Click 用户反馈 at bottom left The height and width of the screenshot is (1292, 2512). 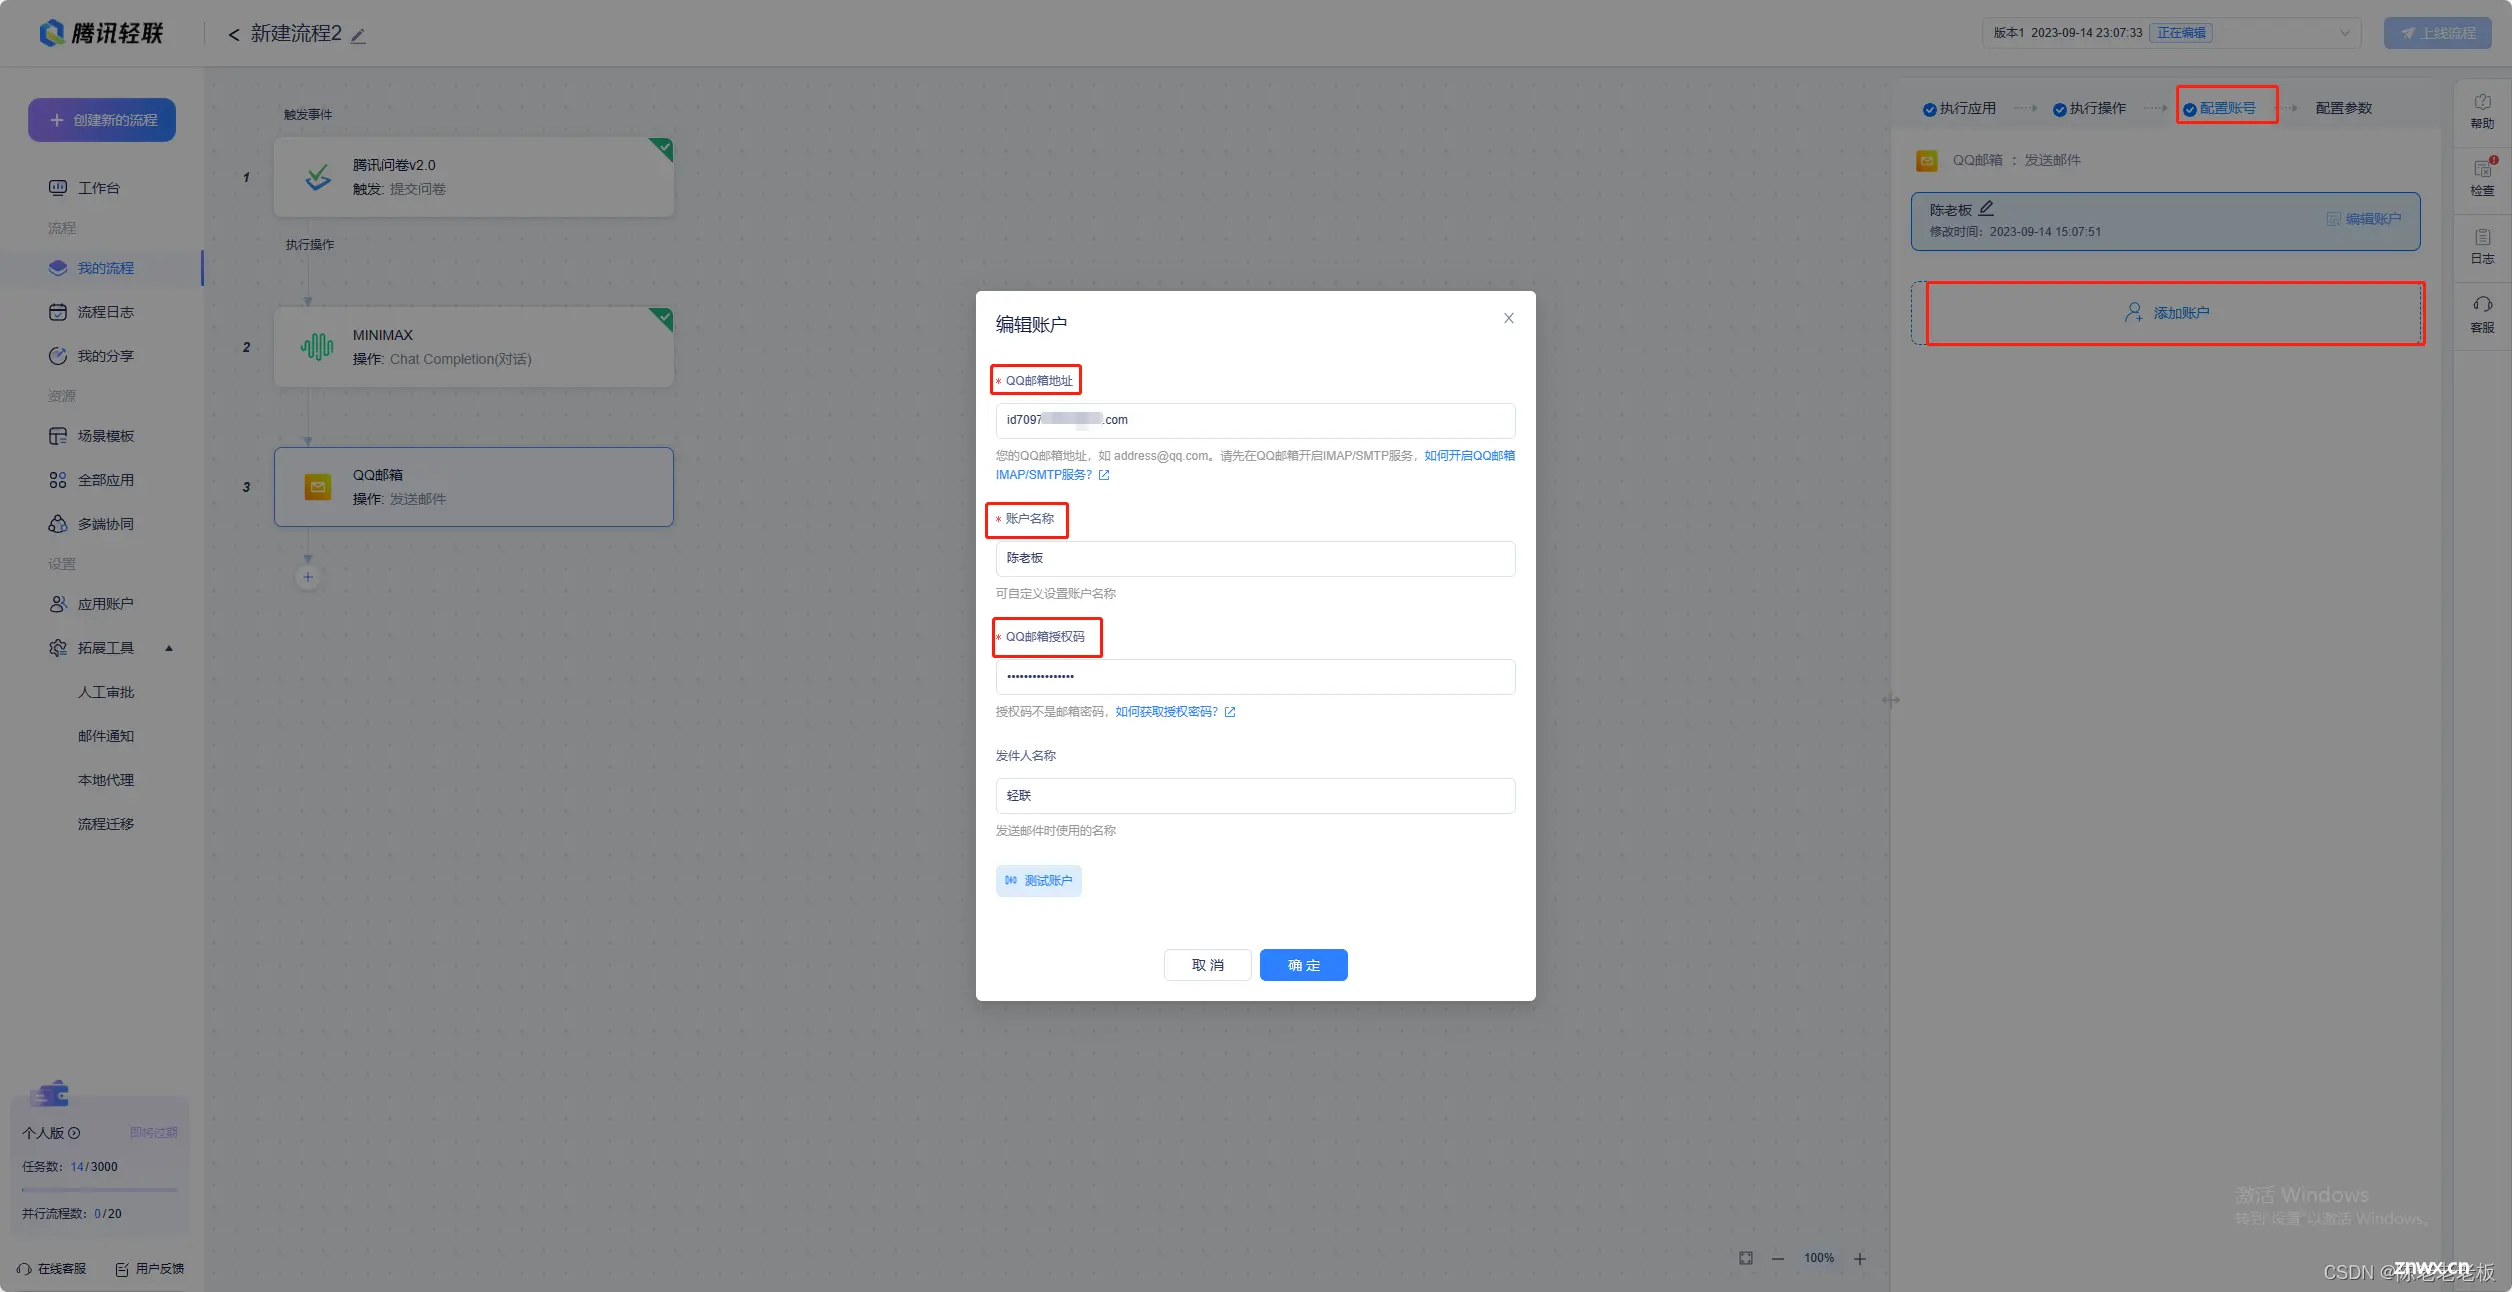(x=150, y=1269)
